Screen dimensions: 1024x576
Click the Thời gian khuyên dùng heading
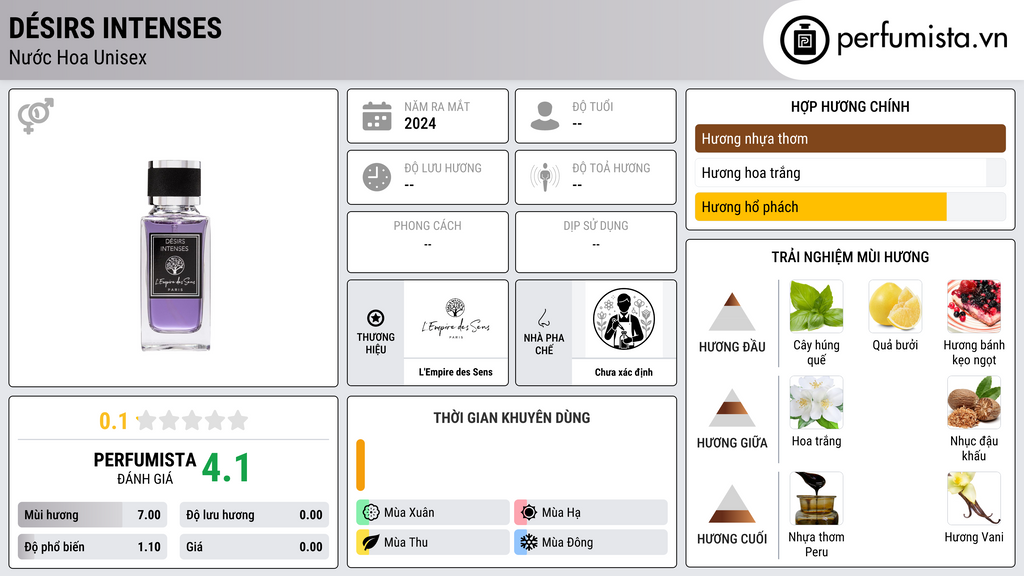click(512, 418)
